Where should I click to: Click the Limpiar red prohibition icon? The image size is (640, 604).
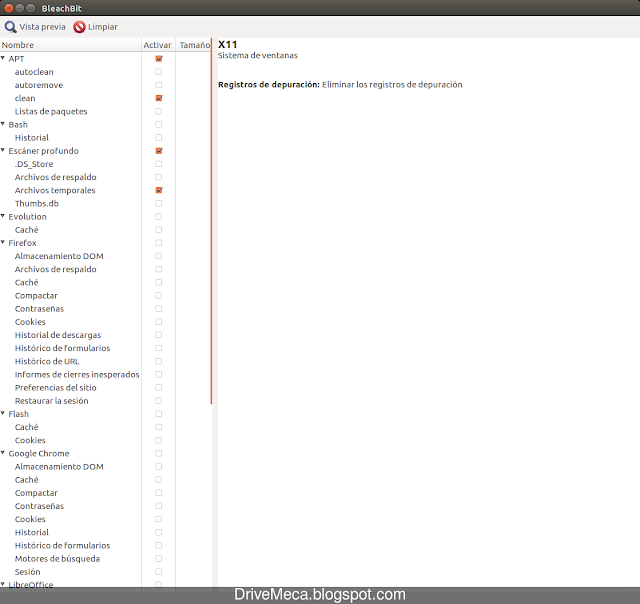point(80,27)
